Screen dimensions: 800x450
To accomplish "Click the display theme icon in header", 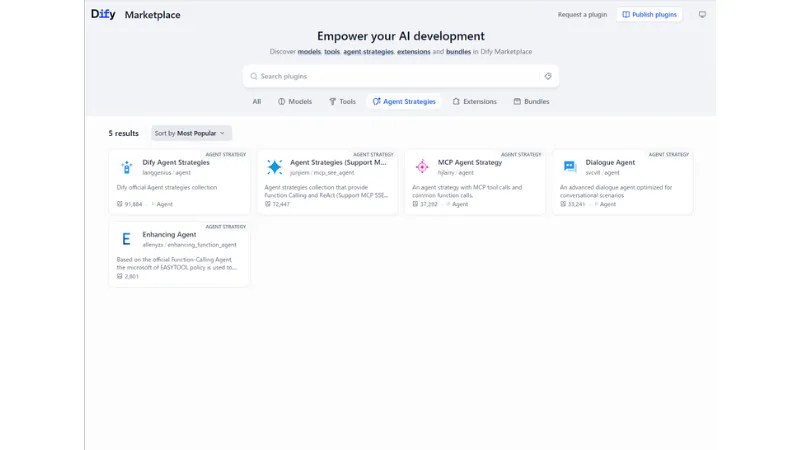I will coord(702,15).
